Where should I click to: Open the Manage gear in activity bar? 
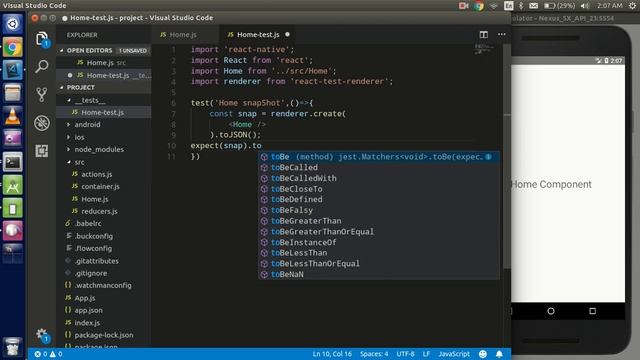42,335
